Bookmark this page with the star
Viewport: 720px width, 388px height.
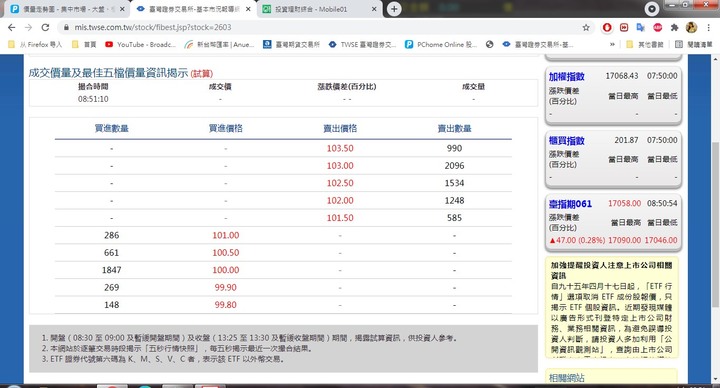[x=586, y=28]
